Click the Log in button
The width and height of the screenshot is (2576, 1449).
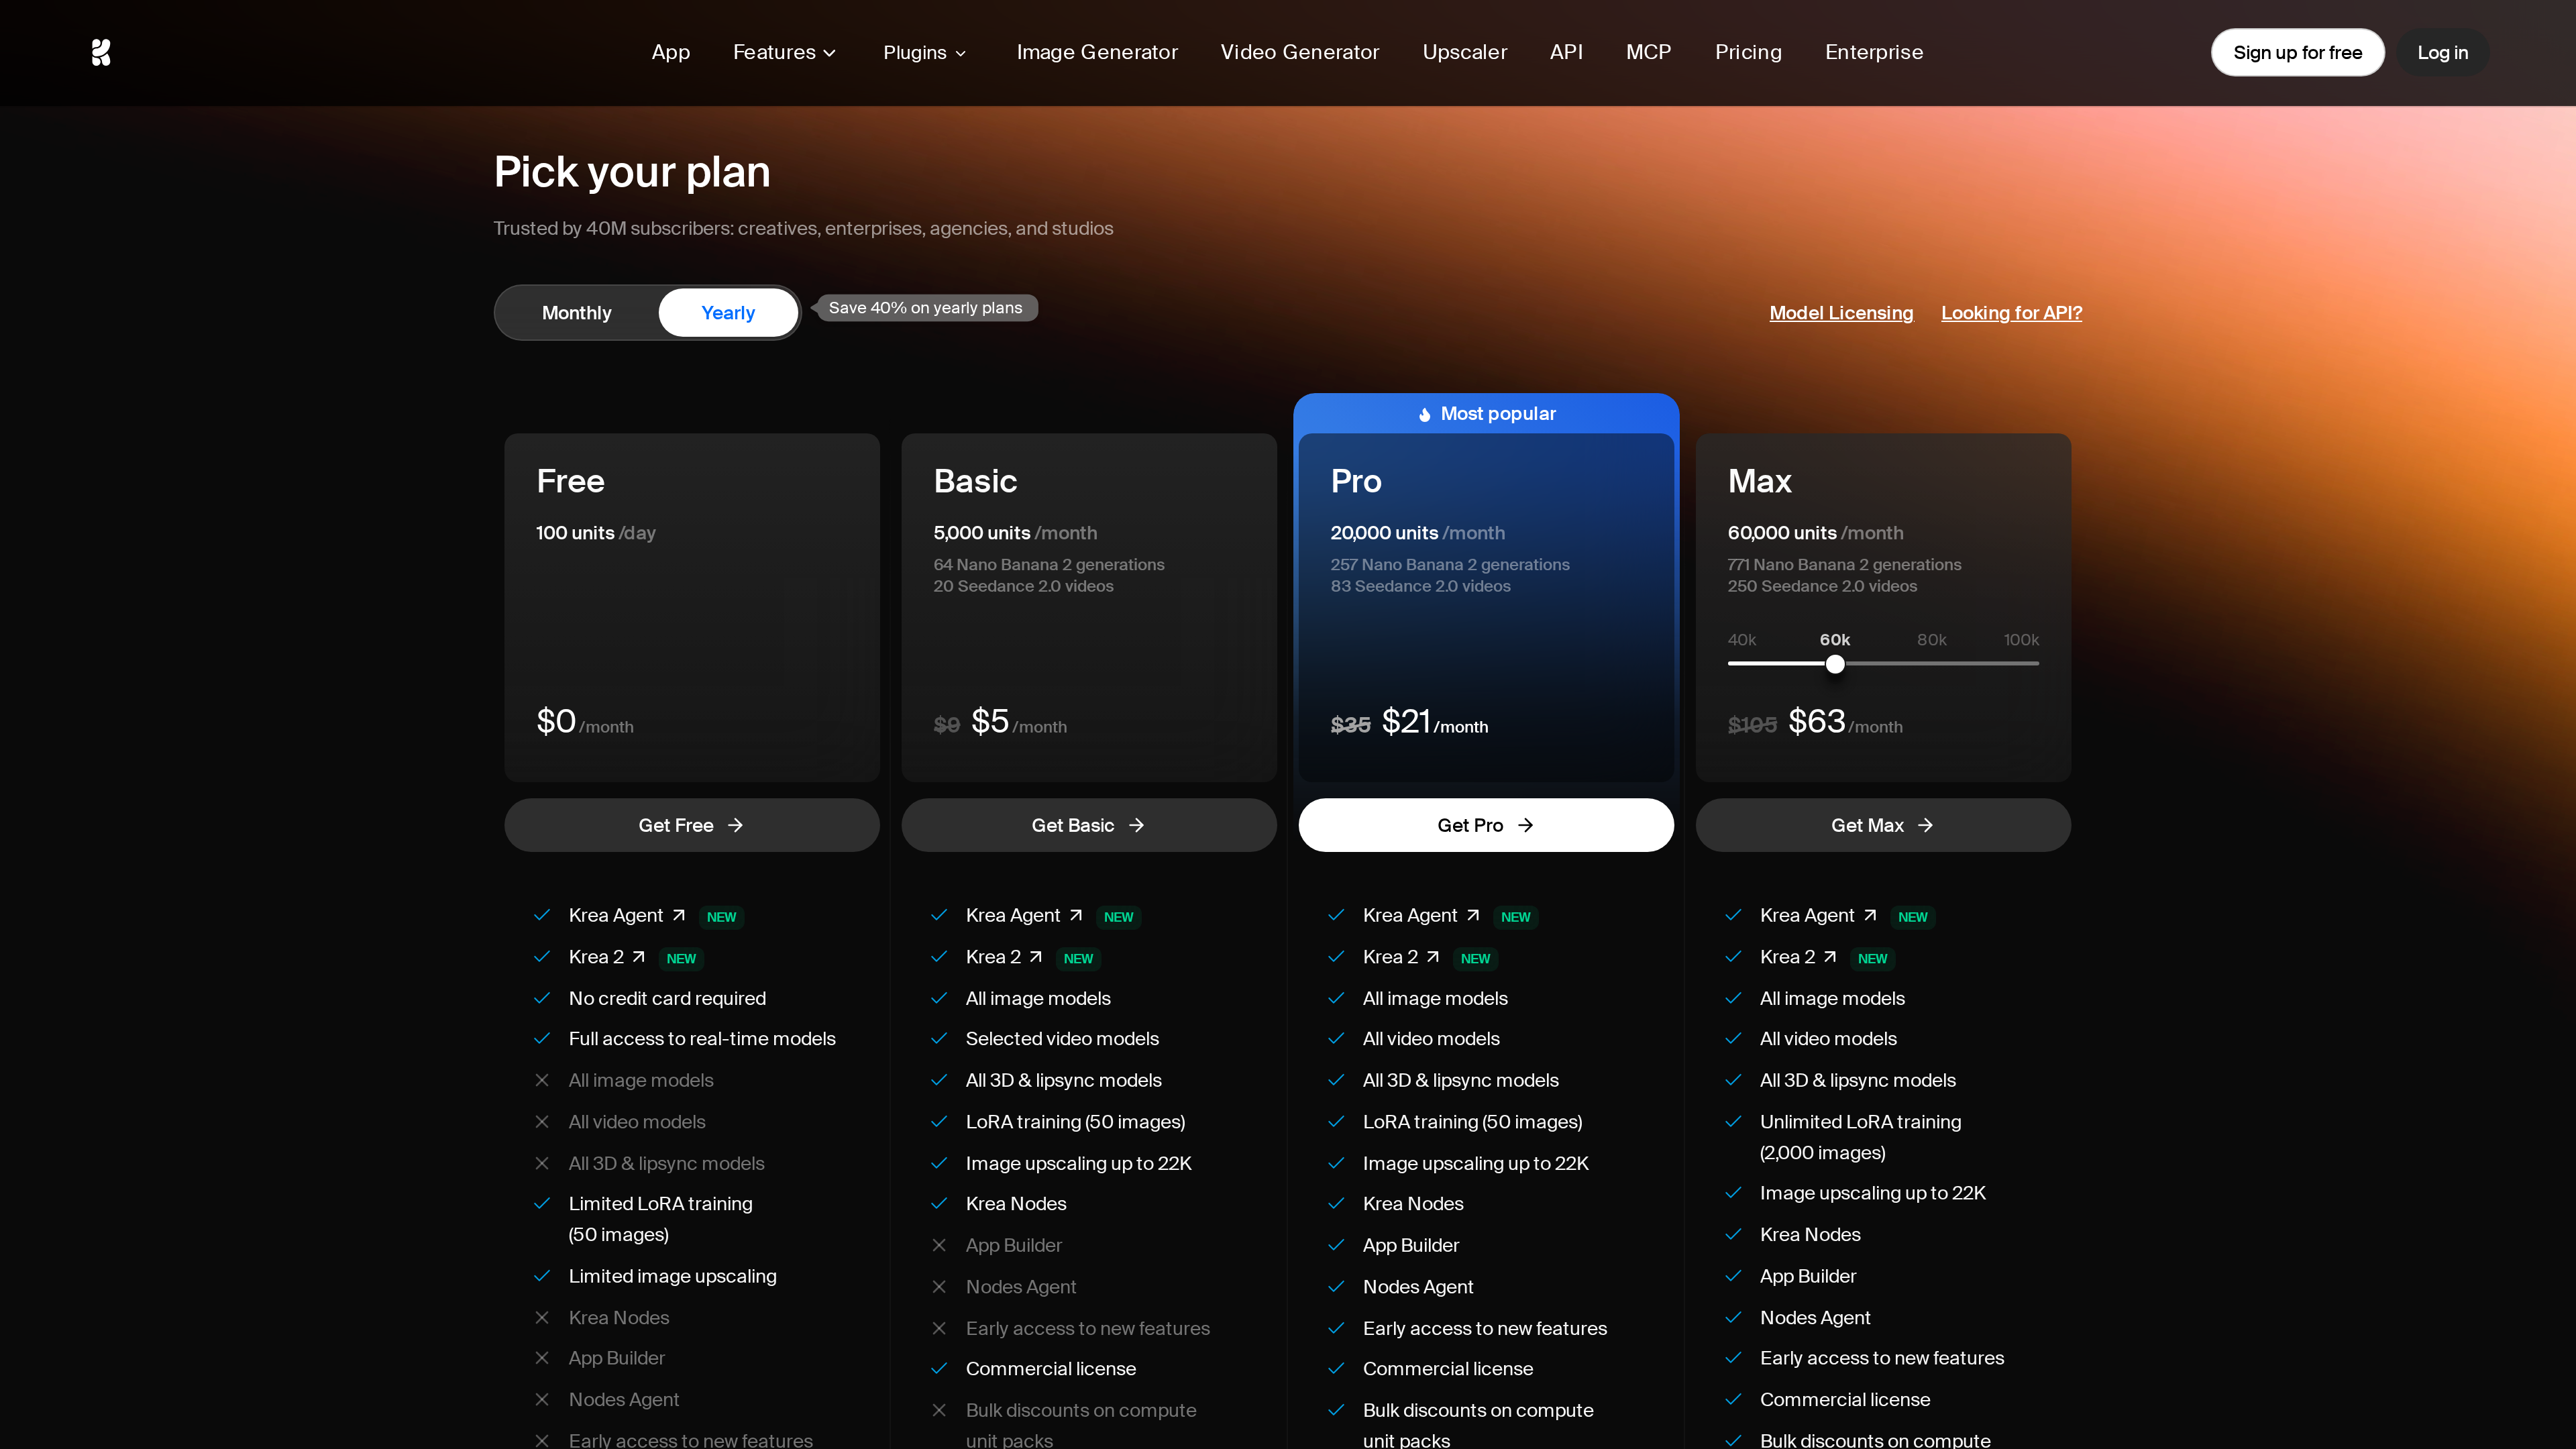pyautogui.click(x=2443, y=52)
